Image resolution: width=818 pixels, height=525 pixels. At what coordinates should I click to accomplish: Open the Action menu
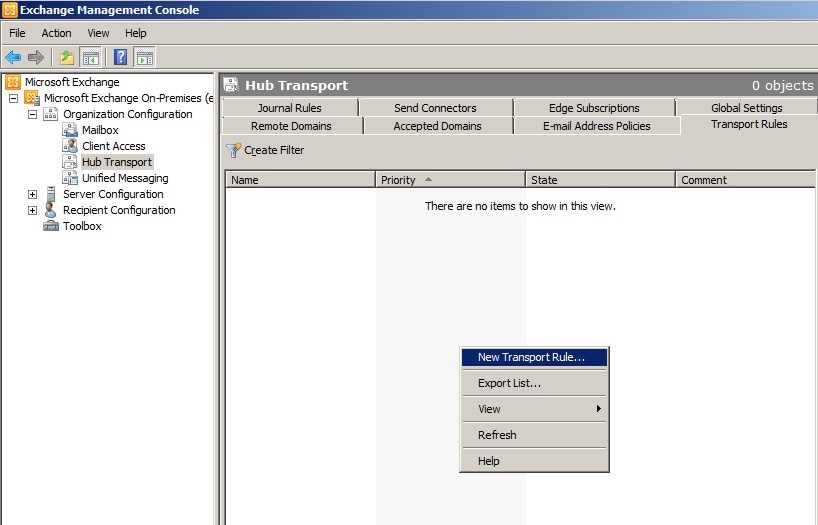[x=56, y=33]
